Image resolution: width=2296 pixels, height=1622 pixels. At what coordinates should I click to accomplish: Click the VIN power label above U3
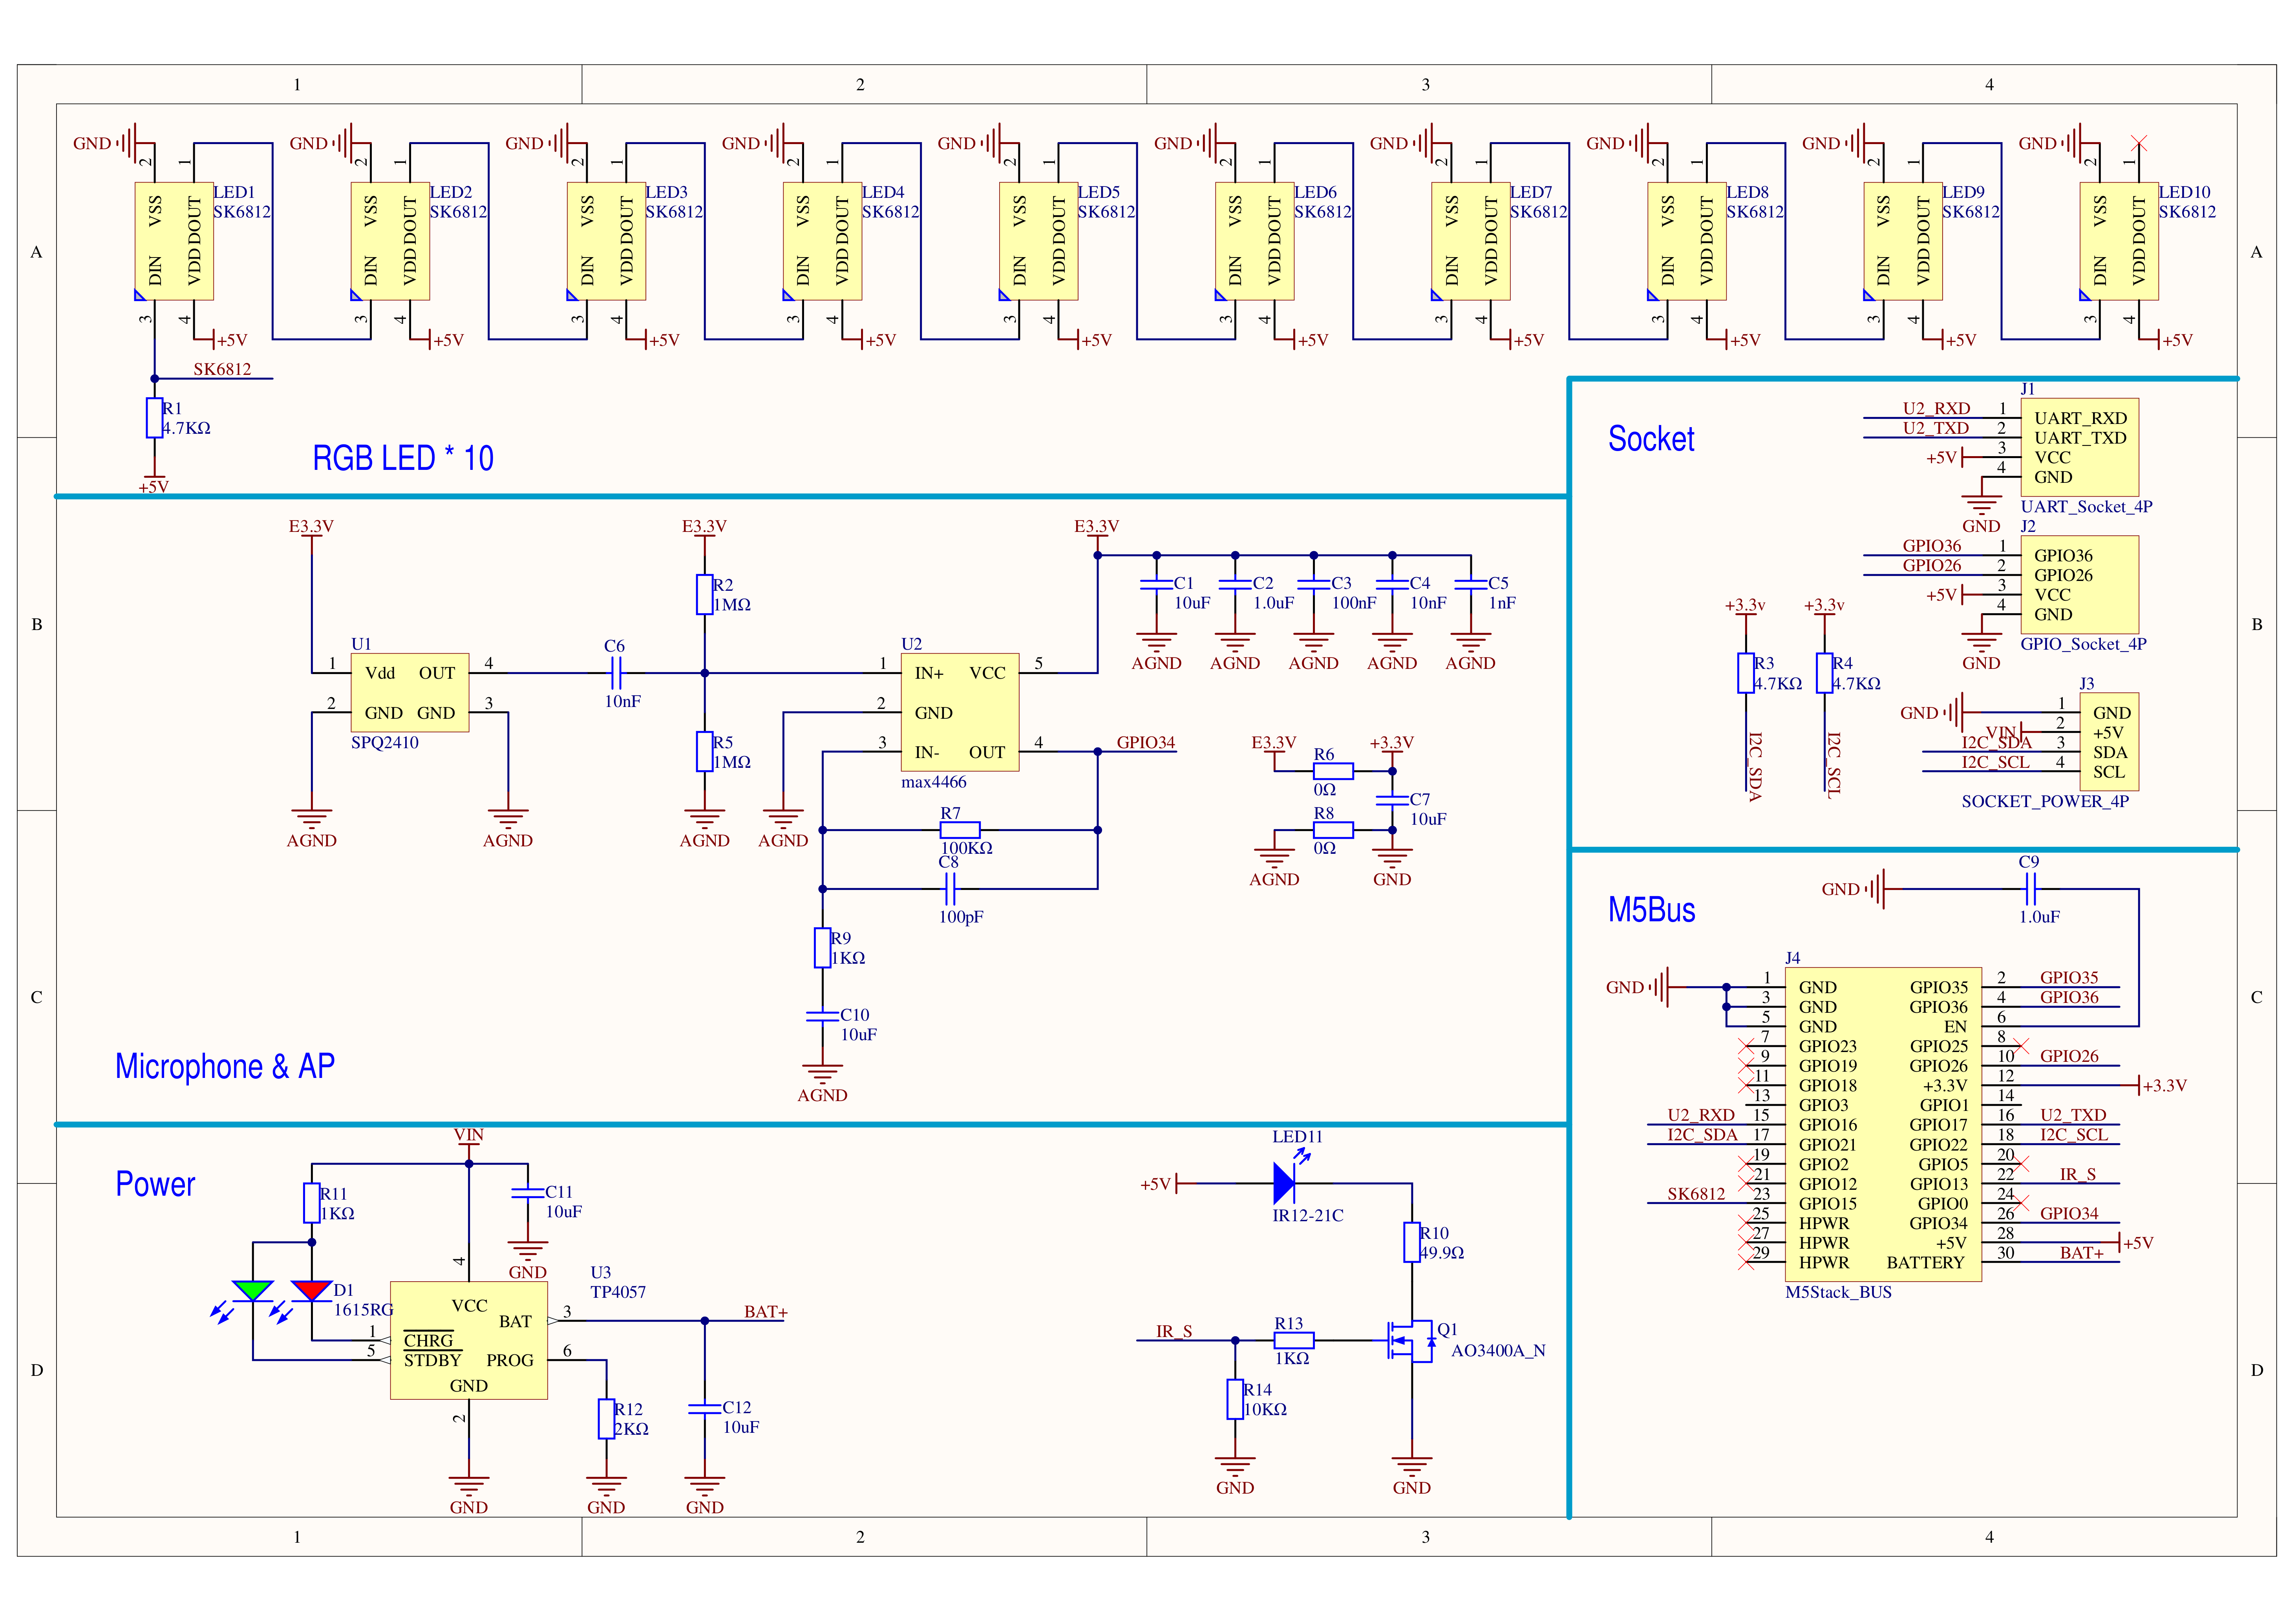point(469,1134)
